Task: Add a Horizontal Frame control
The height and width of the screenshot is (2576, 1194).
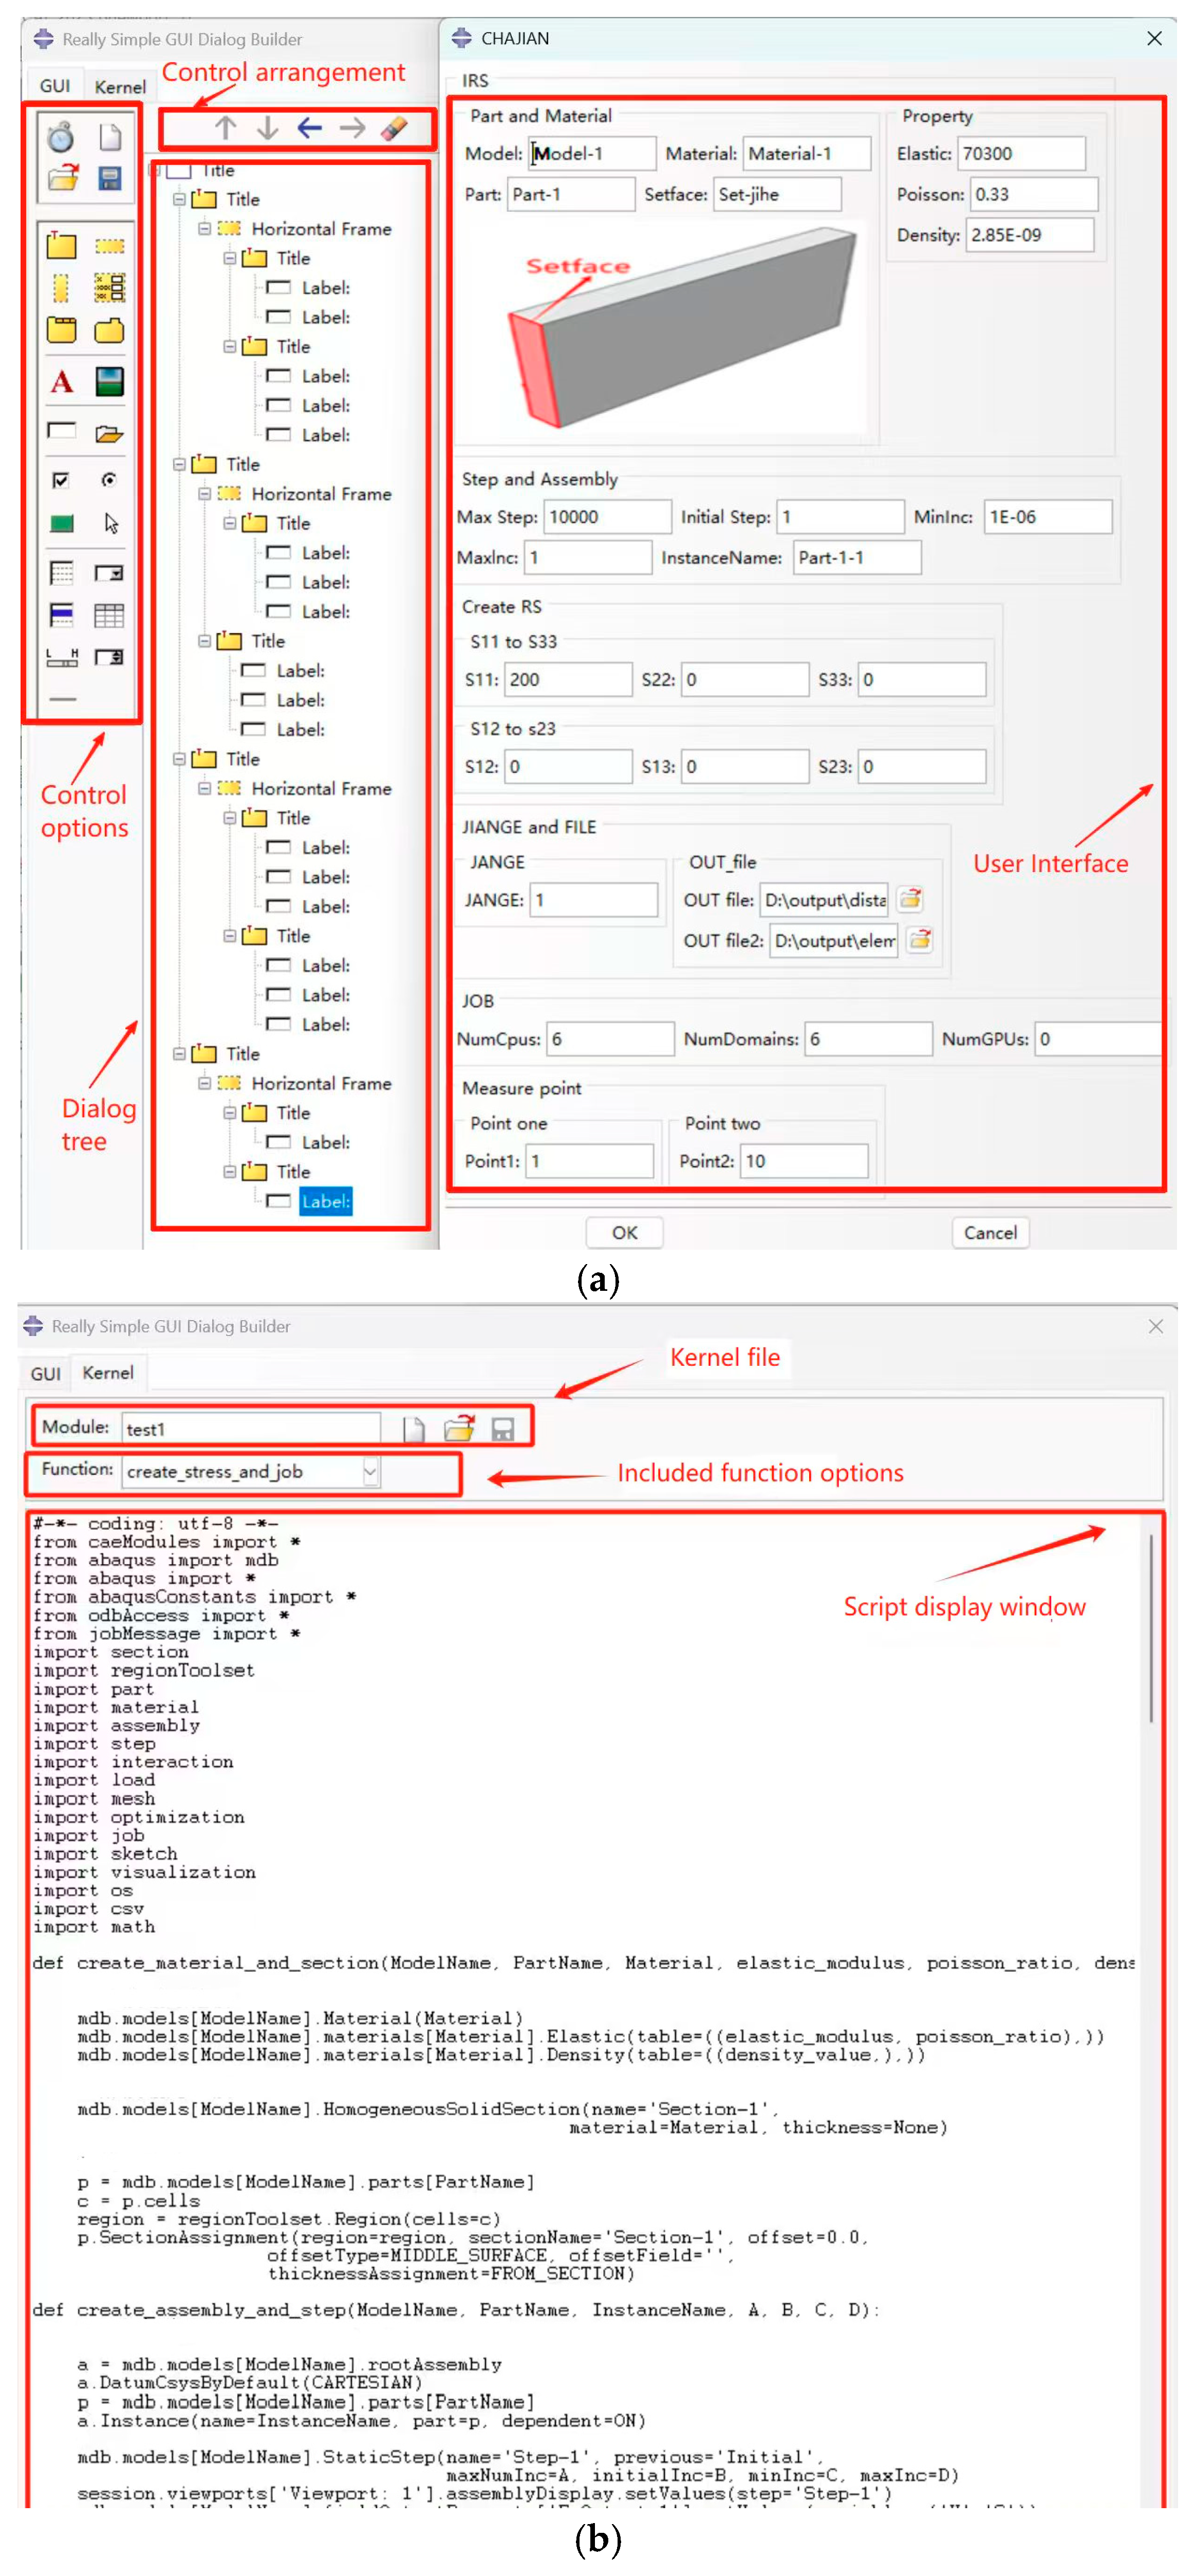Action: 109,246
